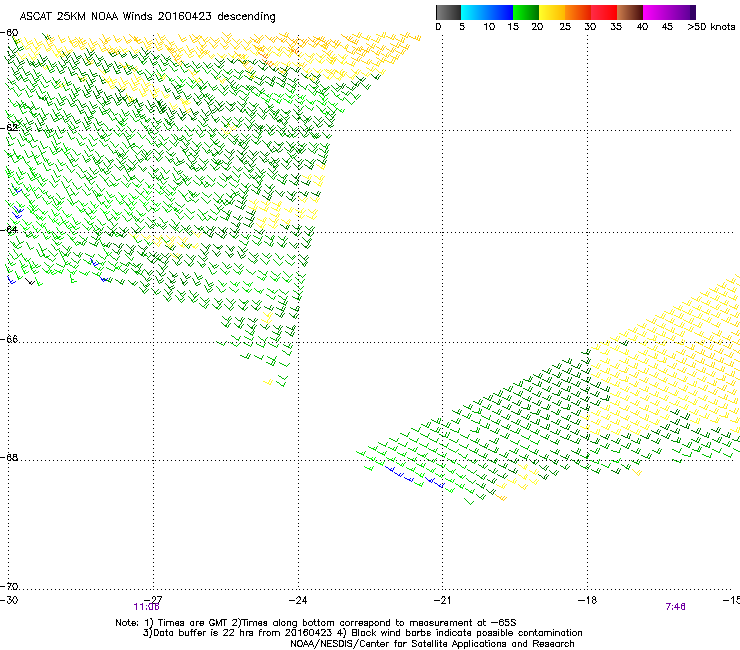Click the -64 latitude axis label

click(x=10, y=230)
